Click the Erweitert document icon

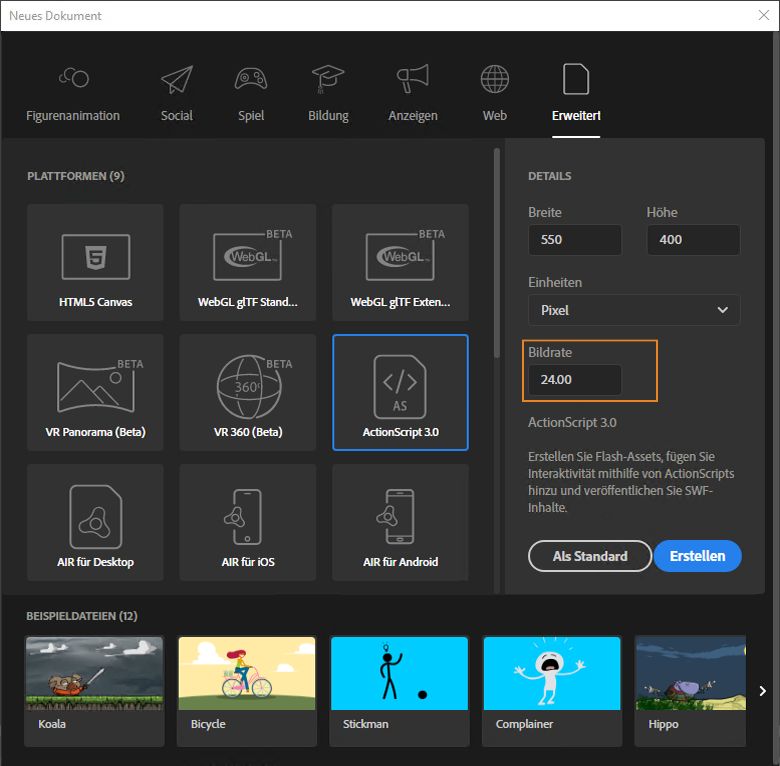[x=576, y=79]
